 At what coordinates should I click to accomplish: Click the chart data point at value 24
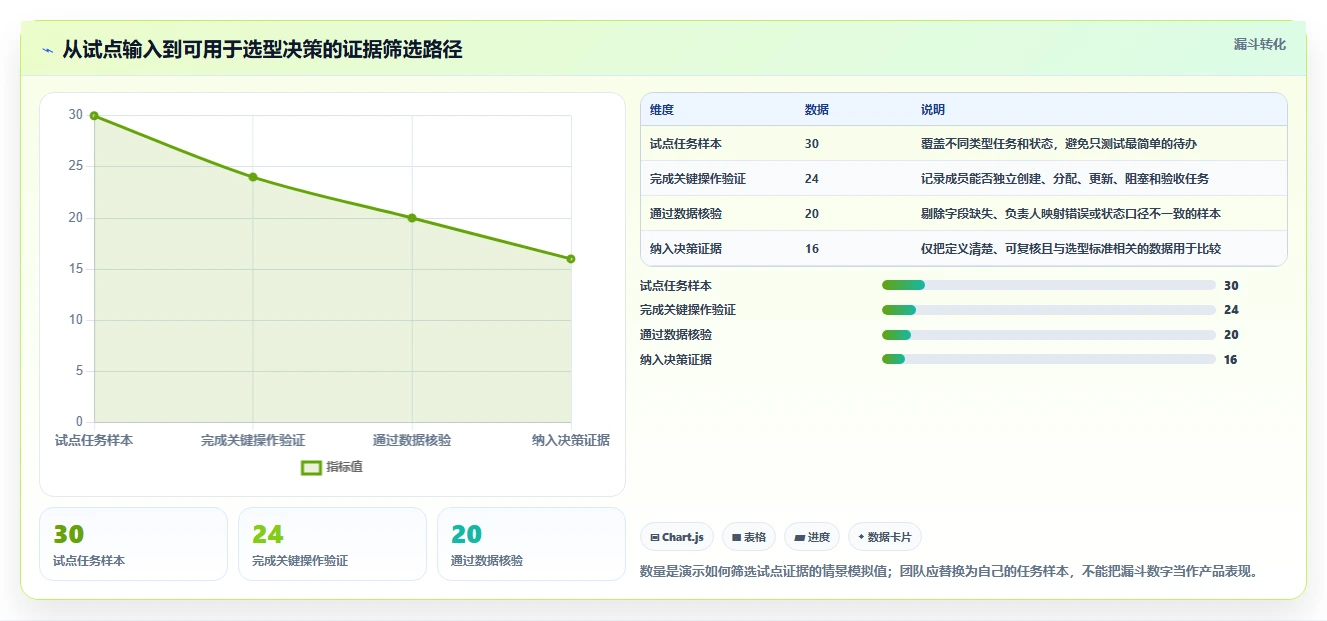tap(253, 177)
